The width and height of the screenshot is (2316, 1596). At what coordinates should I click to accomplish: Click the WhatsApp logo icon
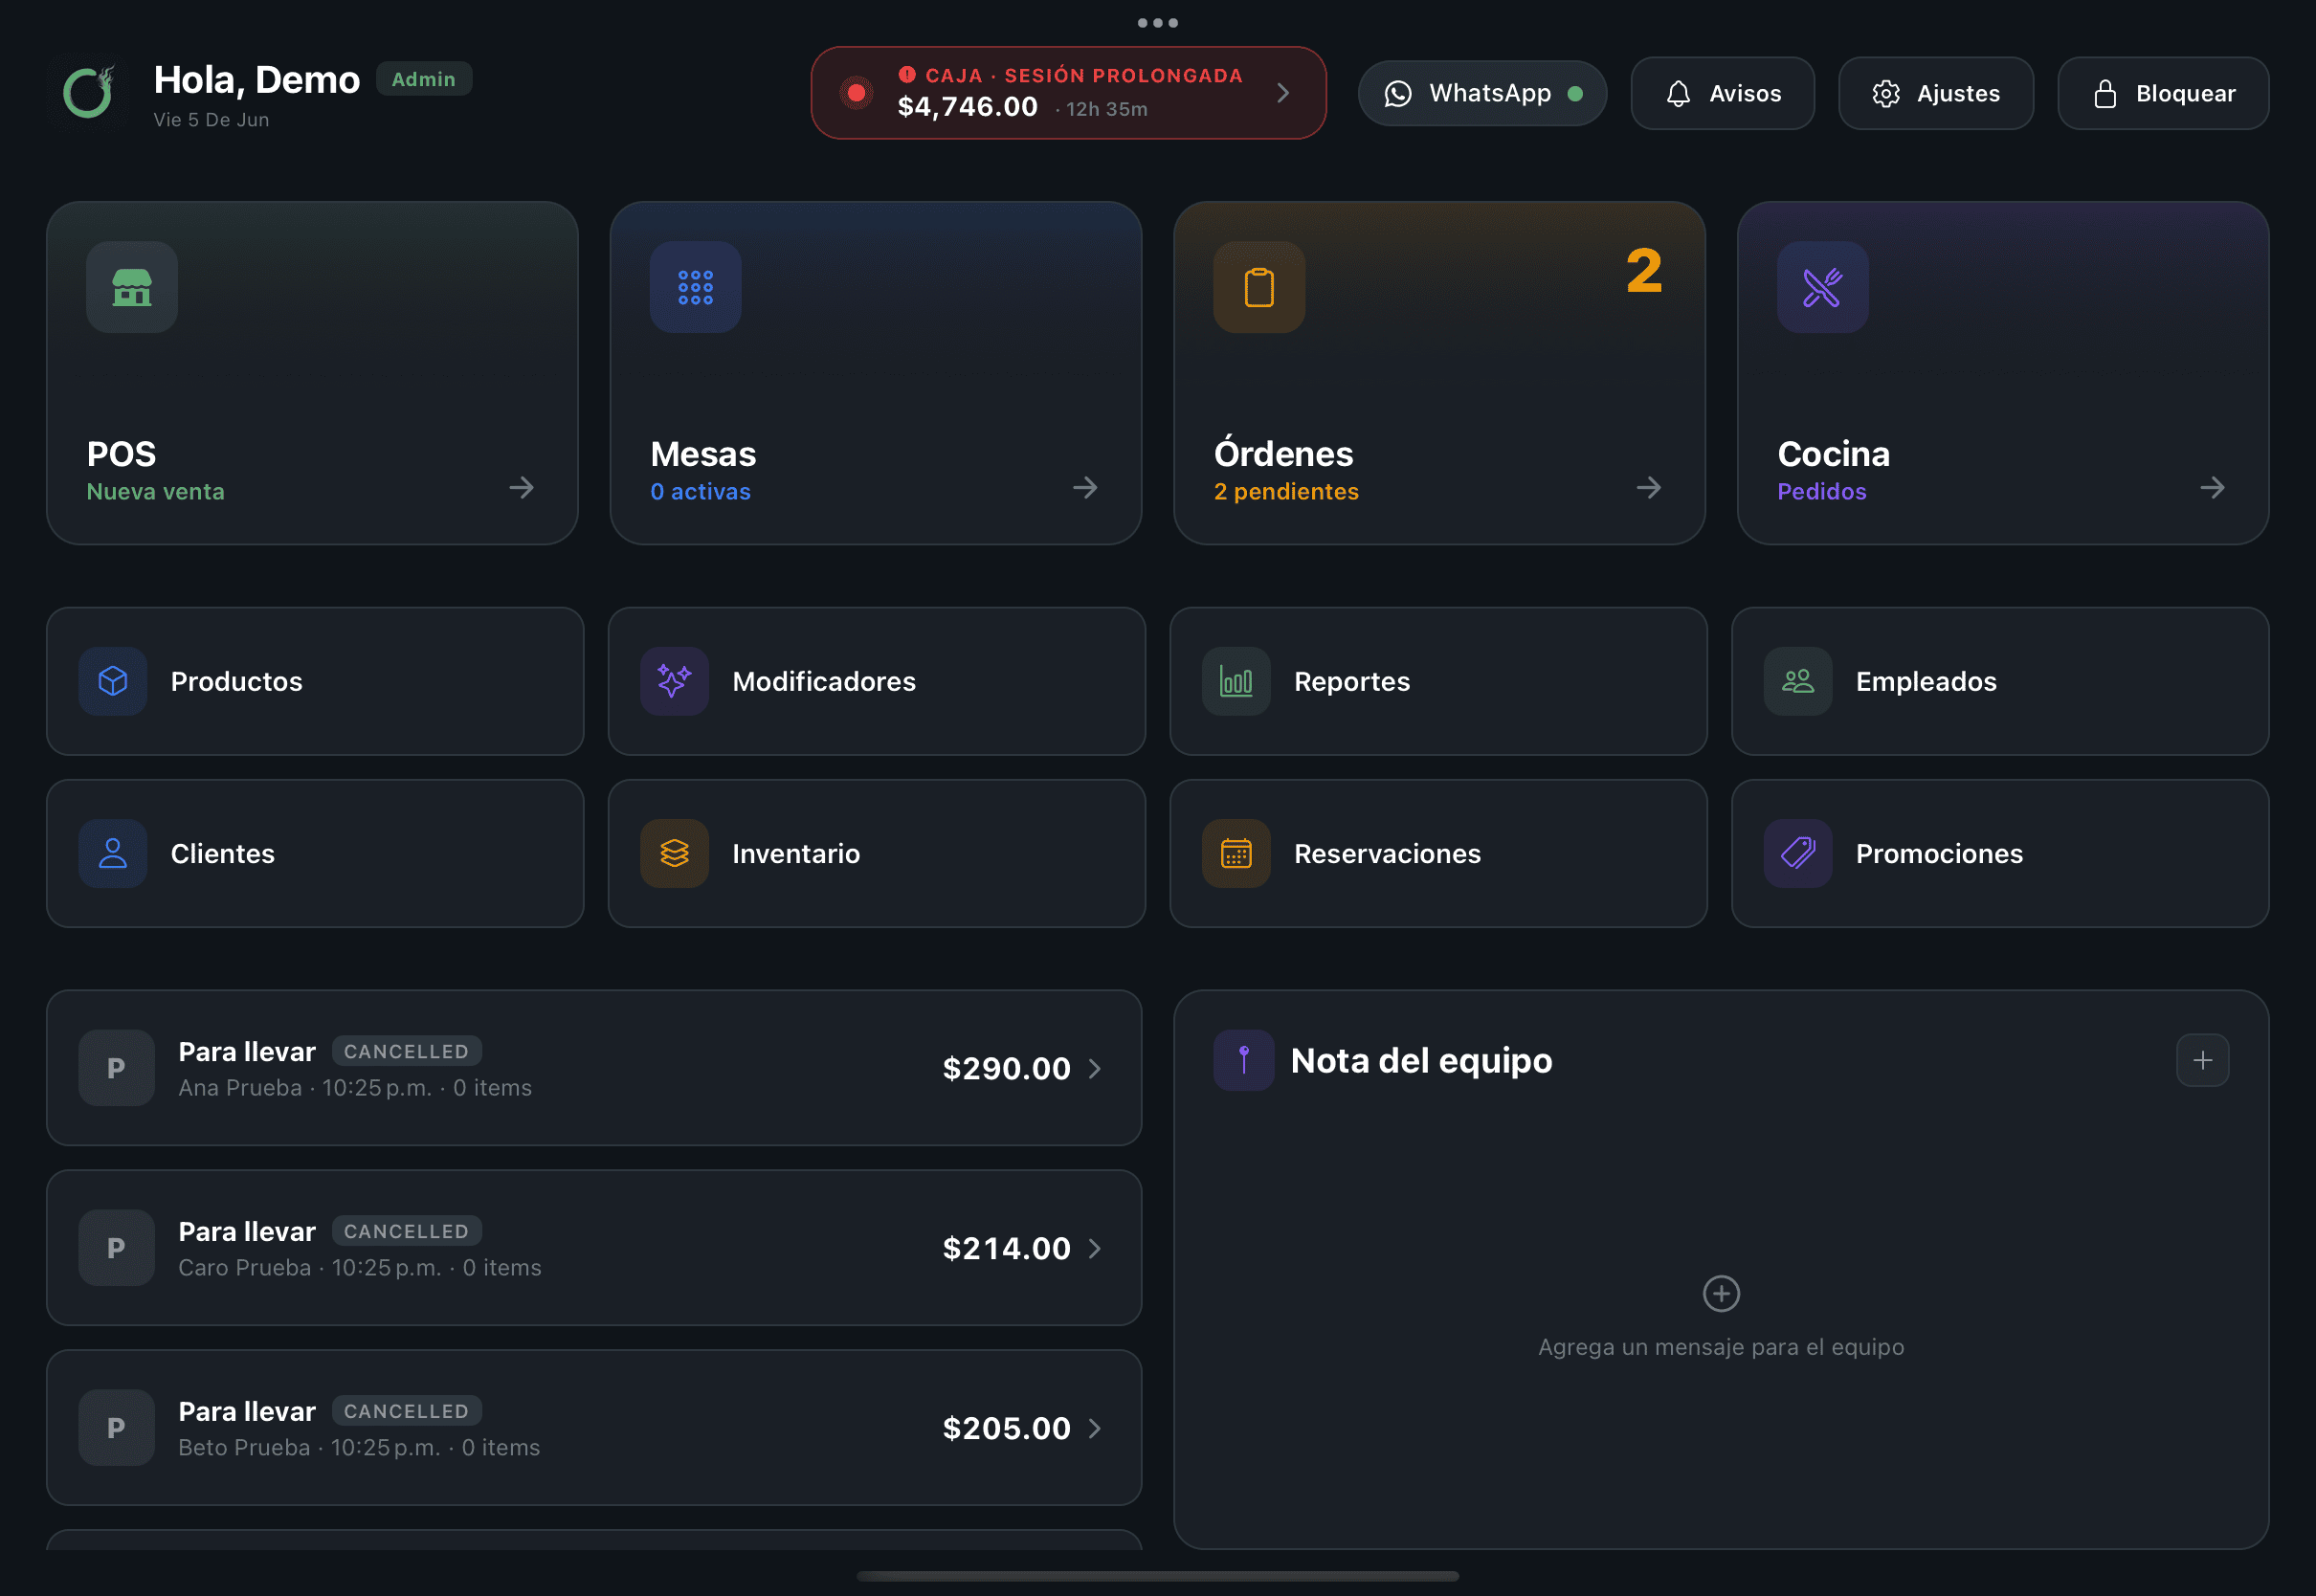tap(1398, 93)
